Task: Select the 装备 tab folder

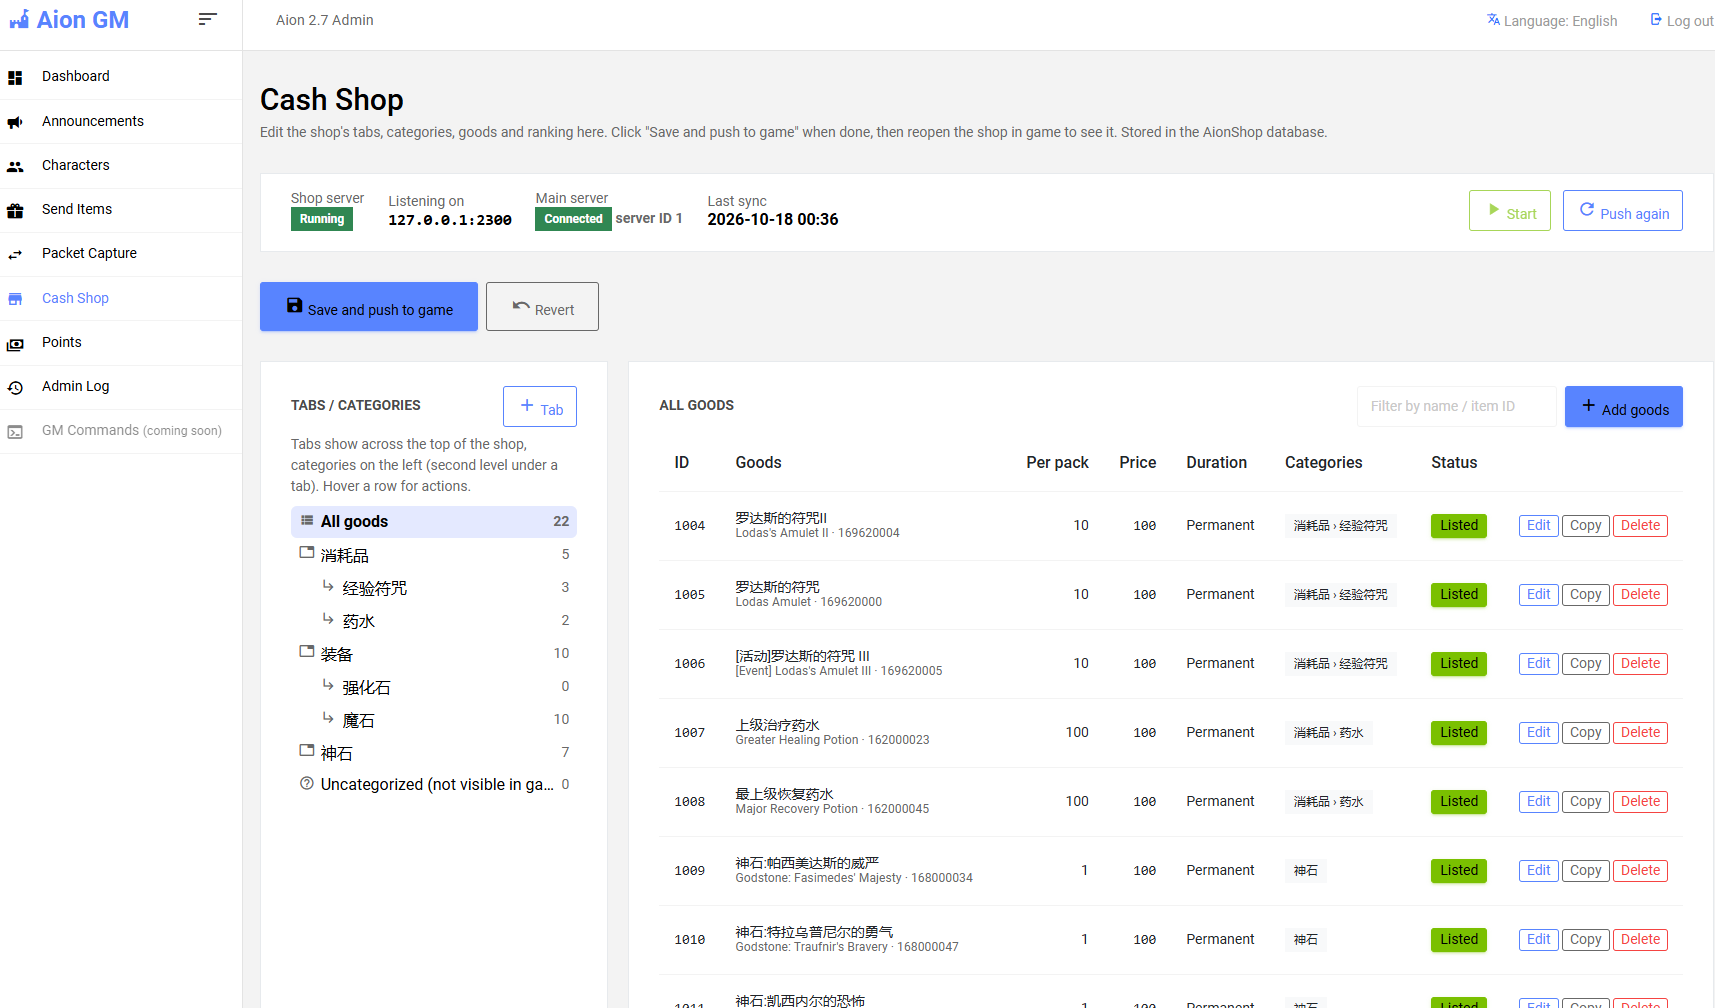Action: tap(434, 654)
